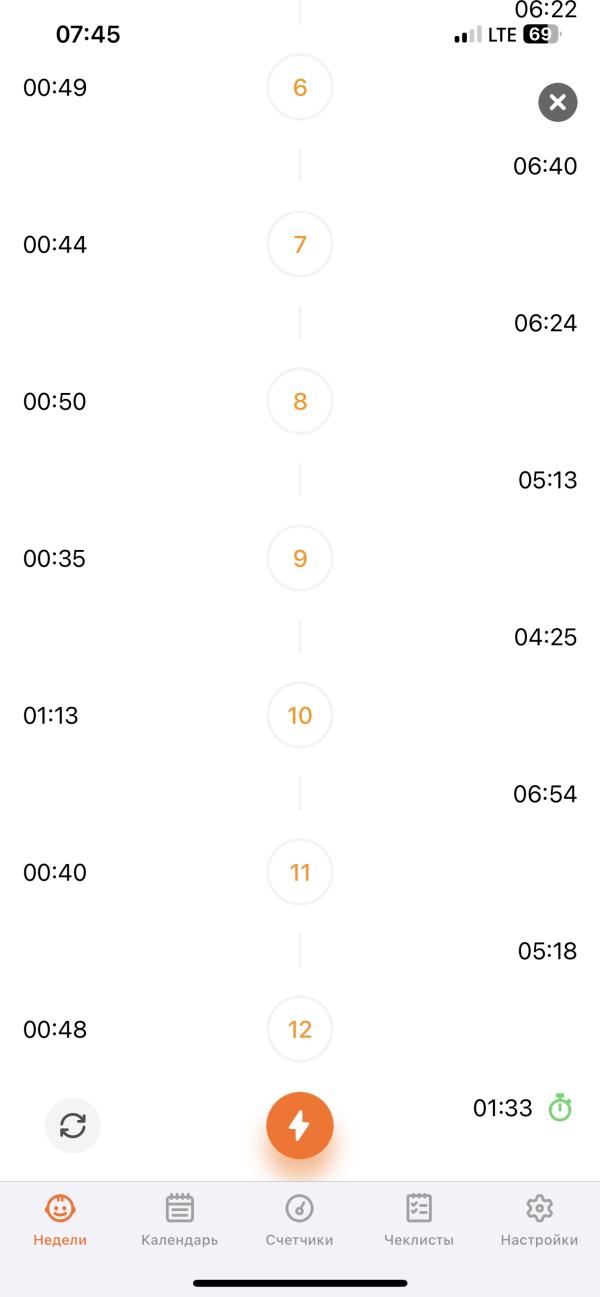The image size is (600, 1297).
Task: Select contraction number 6 circle
Action: click(300, 88)
